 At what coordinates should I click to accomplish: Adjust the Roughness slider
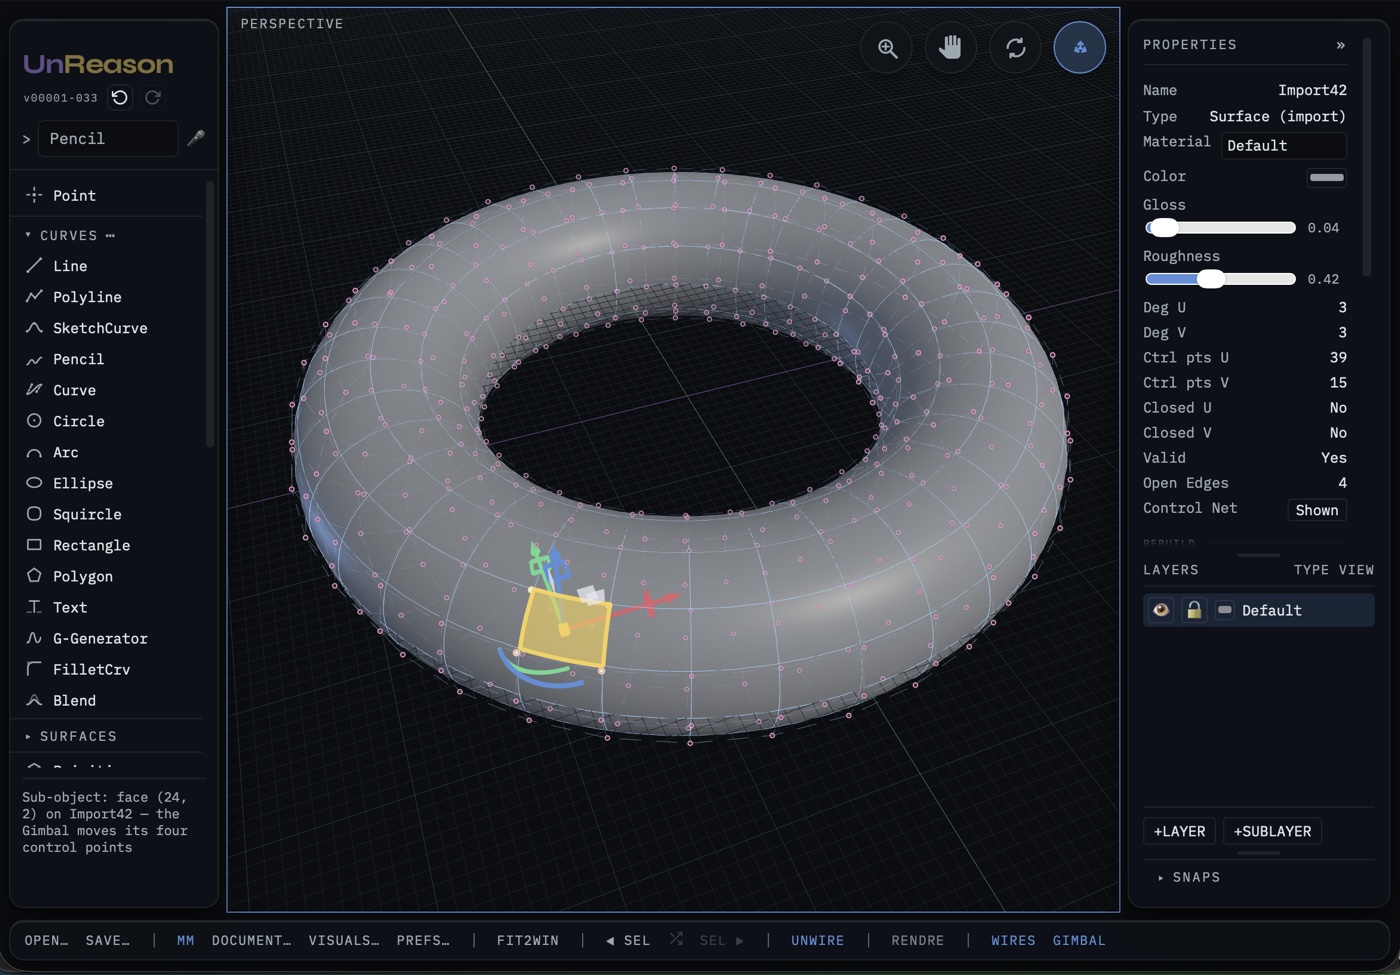click(x=1220, y=279)
